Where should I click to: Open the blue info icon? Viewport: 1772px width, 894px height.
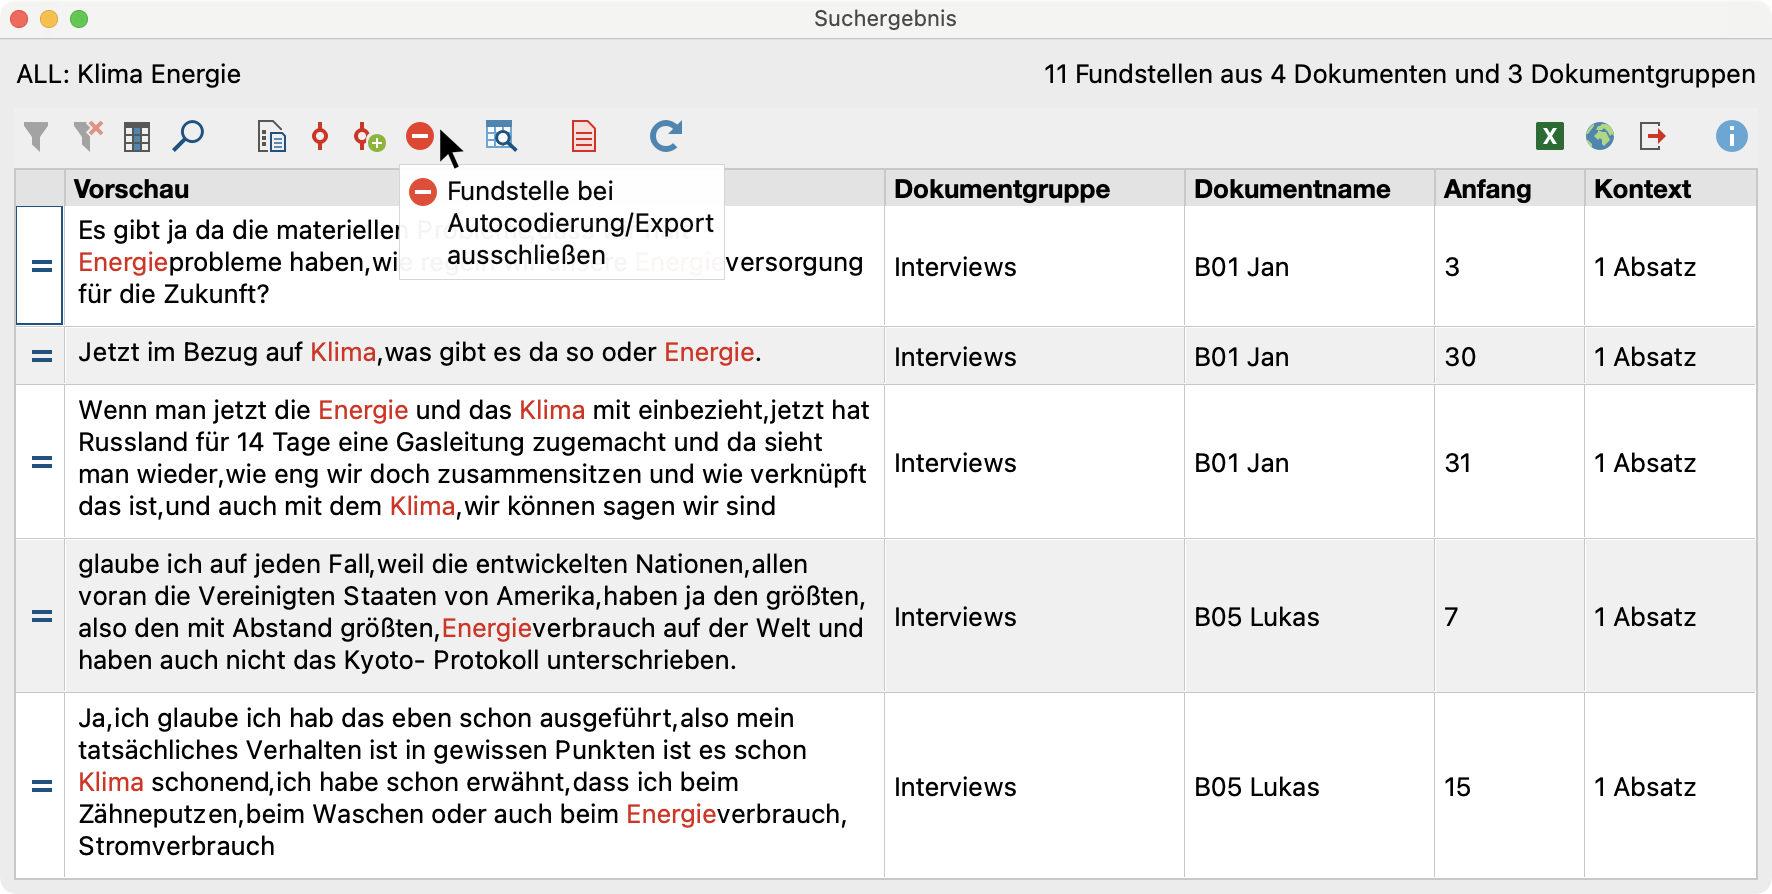1732,136
